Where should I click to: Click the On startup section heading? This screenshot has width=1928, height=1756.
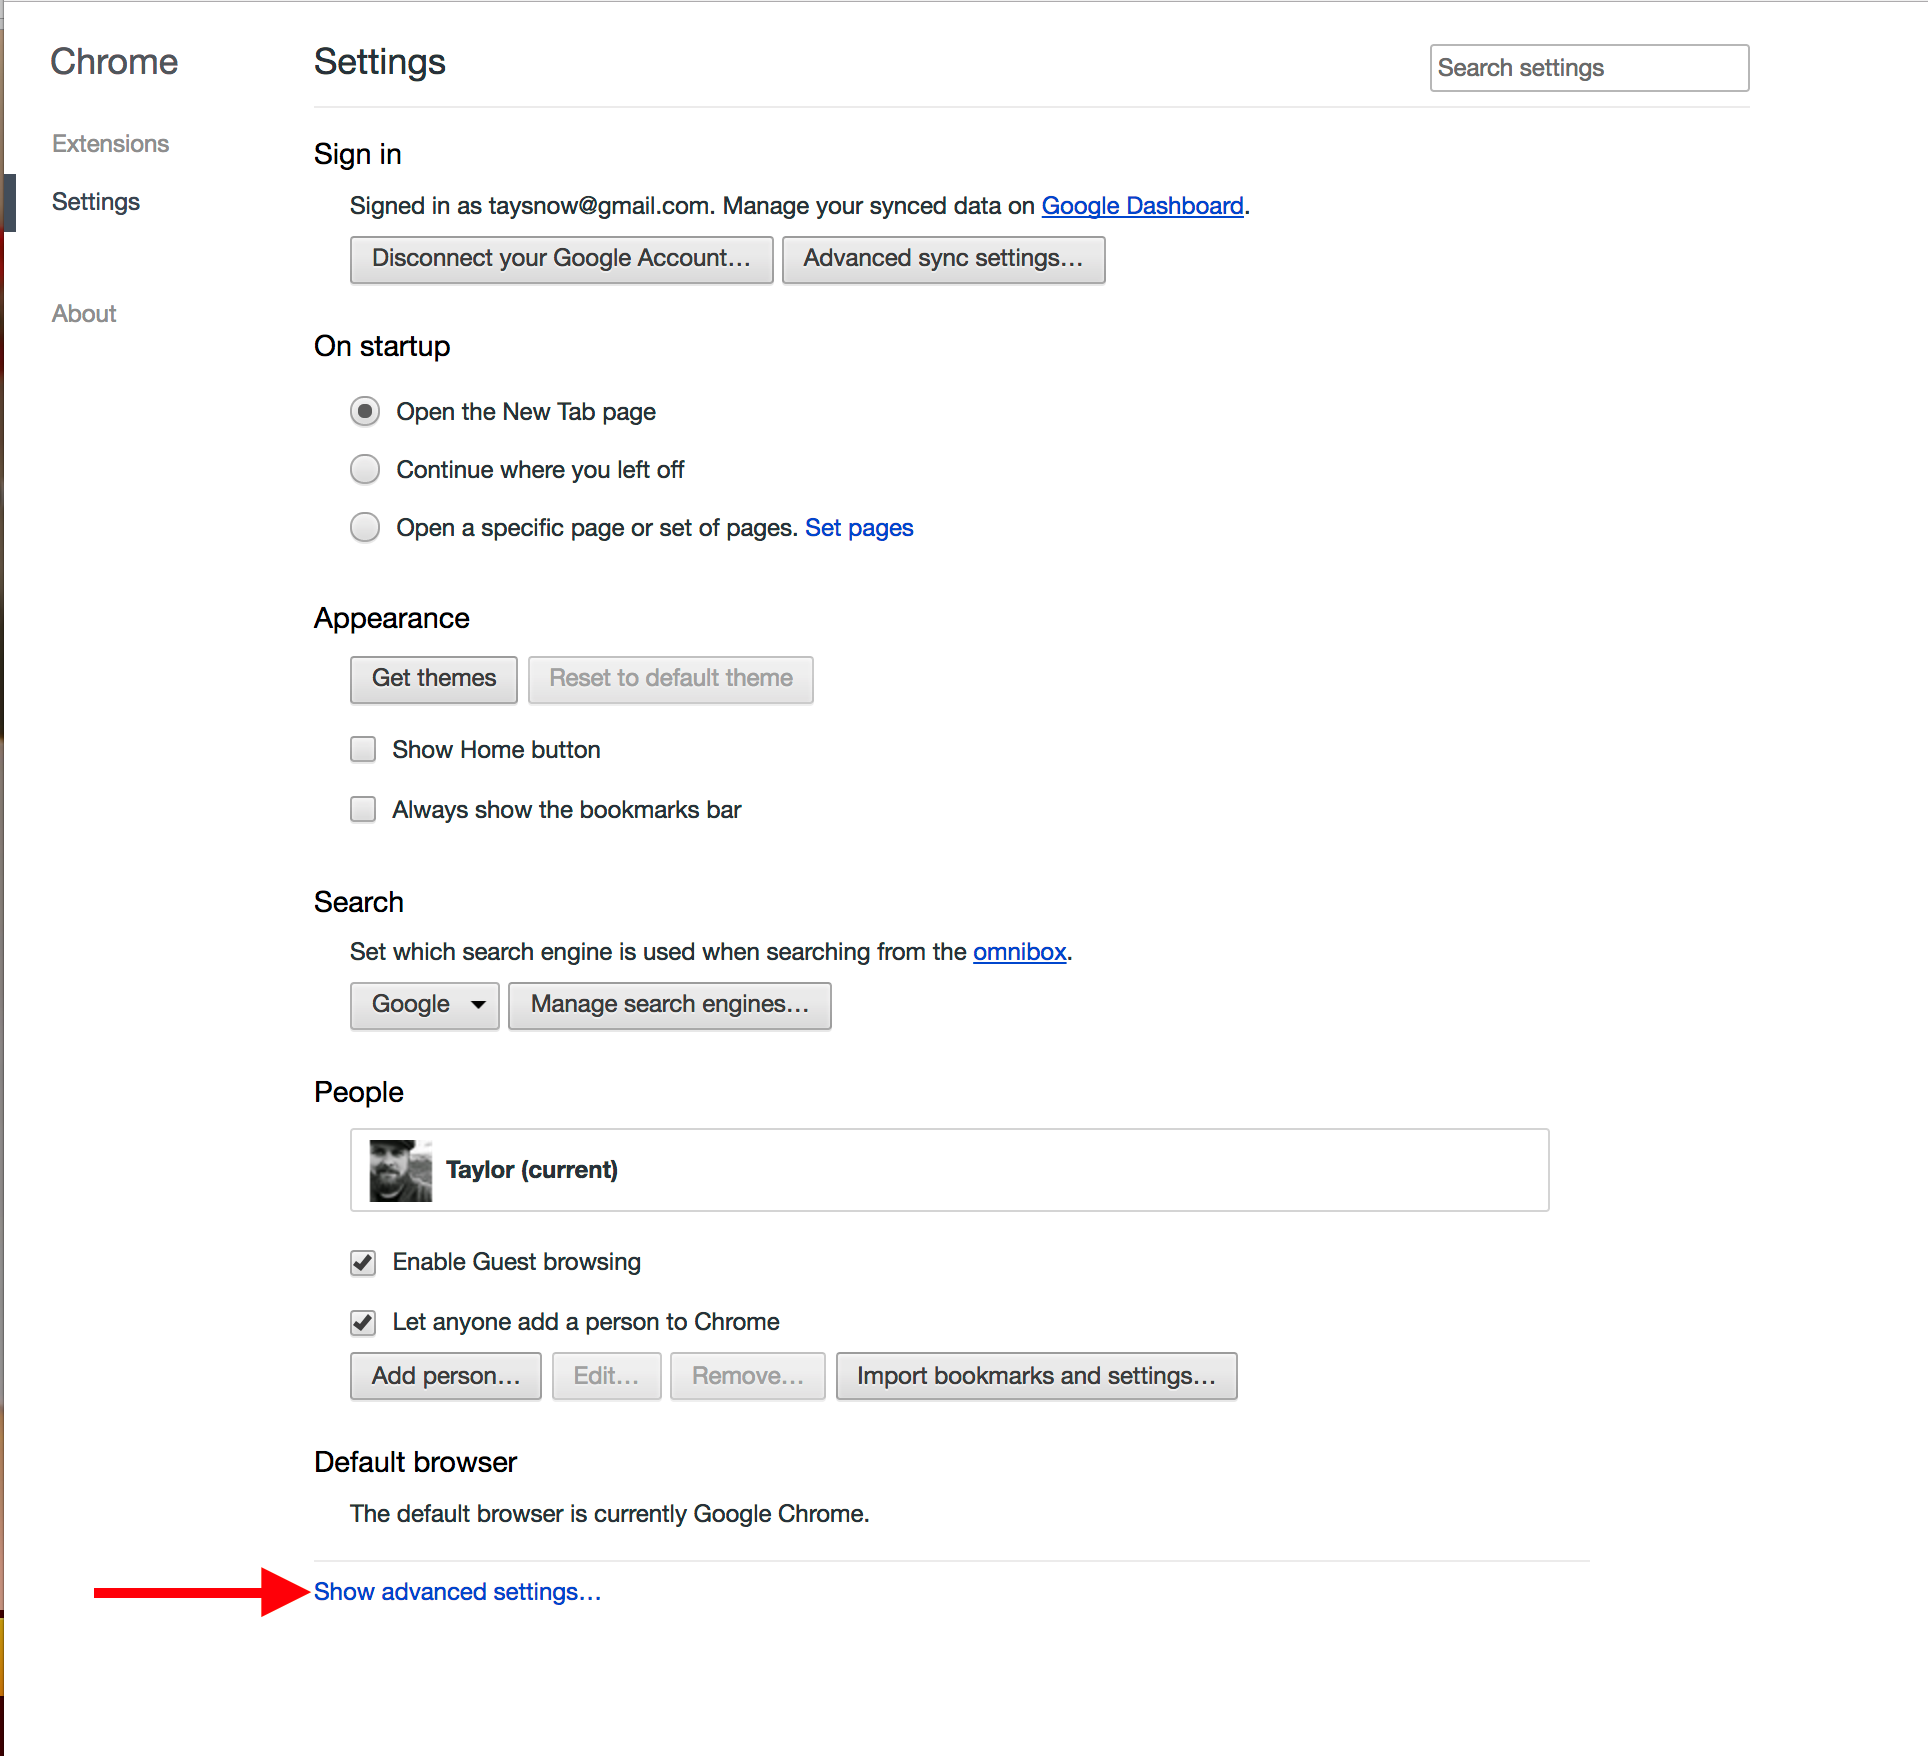[382, 346]
